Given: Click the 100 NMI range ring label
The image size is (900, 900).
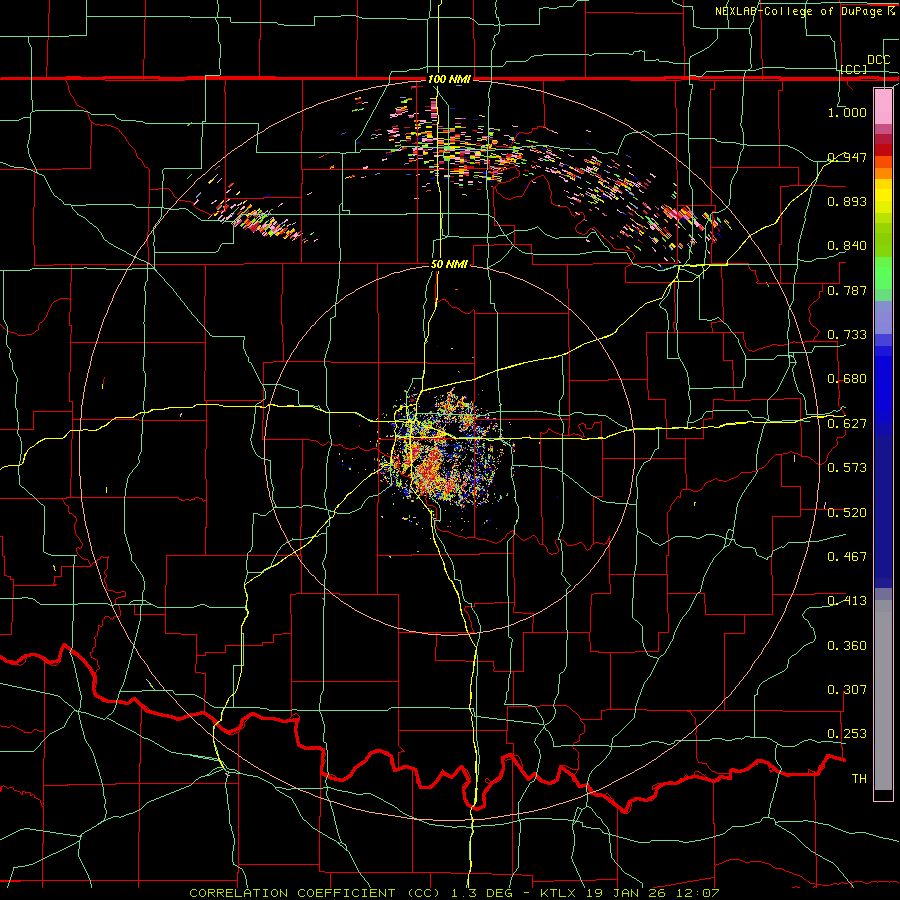Looking at the screenshot, I should tap(449, 79).
